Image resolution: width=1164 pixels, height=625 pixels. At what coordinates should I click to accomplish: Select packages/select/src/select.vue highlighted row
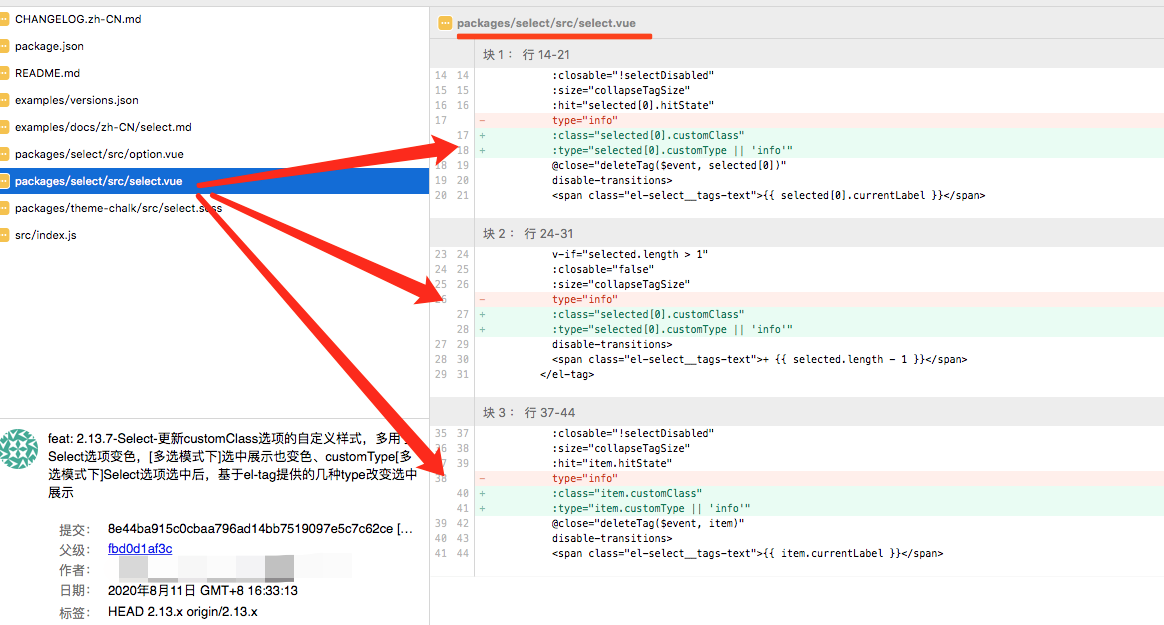(215, 181)
